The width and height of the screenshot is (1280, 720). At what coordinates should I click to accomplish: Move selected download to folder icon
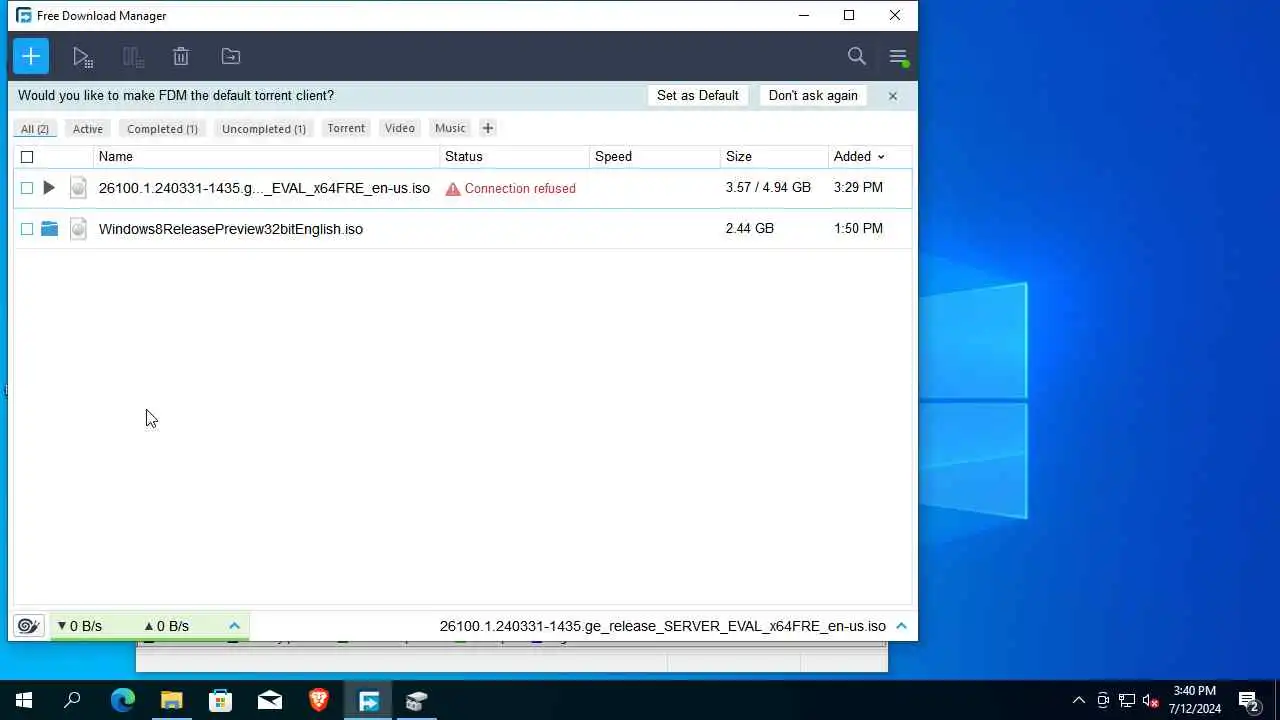(x=231, y=57)
